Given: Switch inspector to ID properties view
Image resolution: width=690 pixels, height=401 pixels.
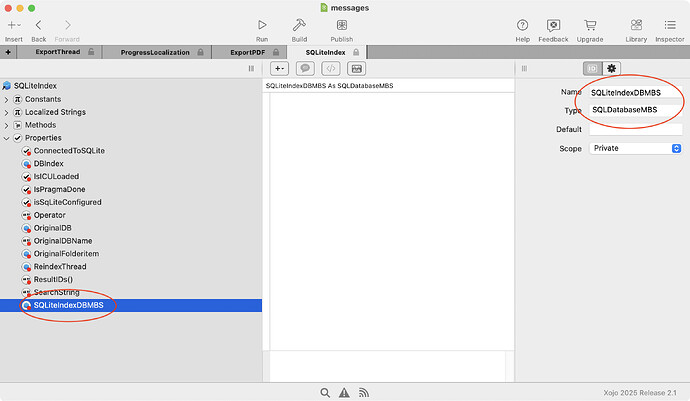Looking at the screenshot, I should (592, 69).
